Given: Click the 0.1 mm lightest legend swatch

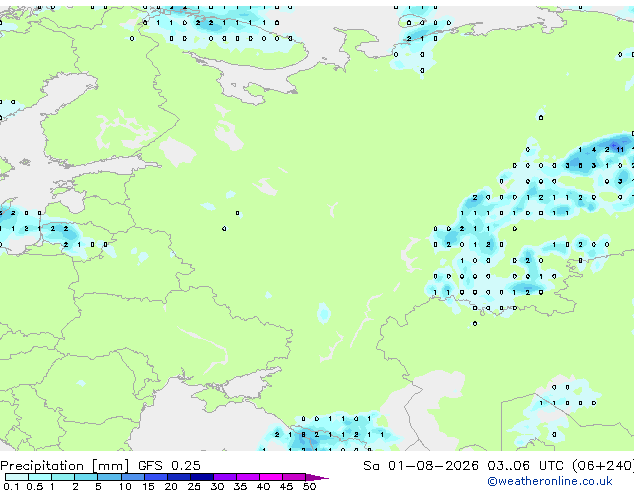Looking at the screenshot, I should (x=17, y=477).
